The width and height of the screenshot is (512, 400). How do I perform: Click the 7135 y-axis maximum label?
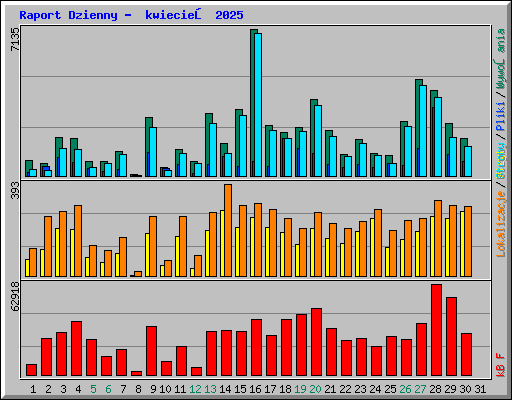[15, 39]
